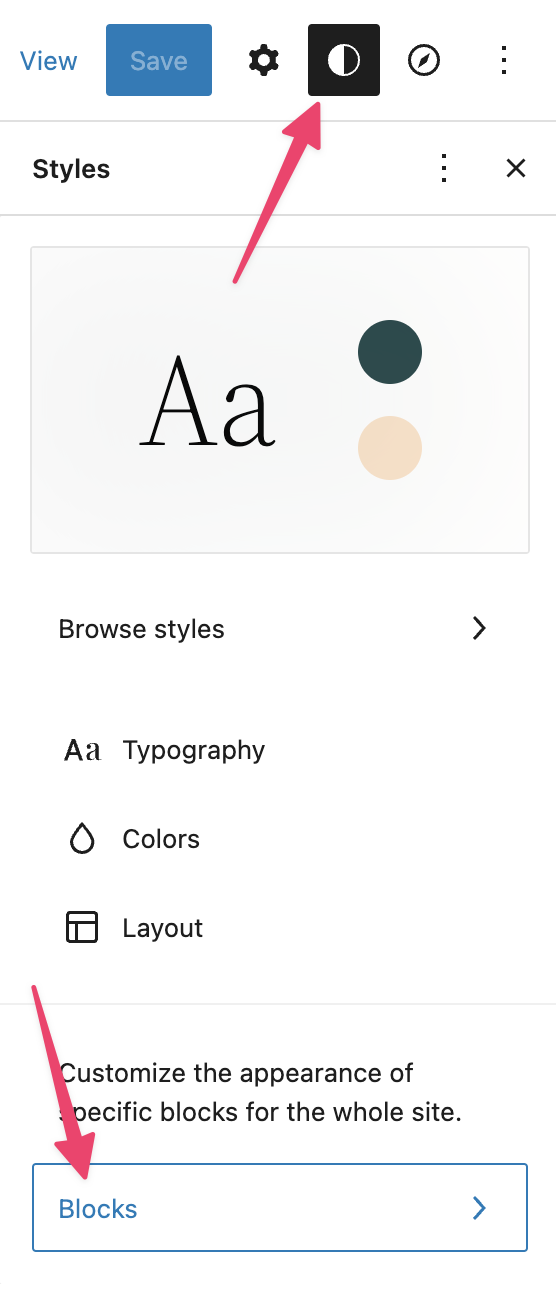The width and height of the screenshot is (556, 1302).
Task: Open the Styles panel more actions menu
Action: pyautogui.click(x=445, y=169)
